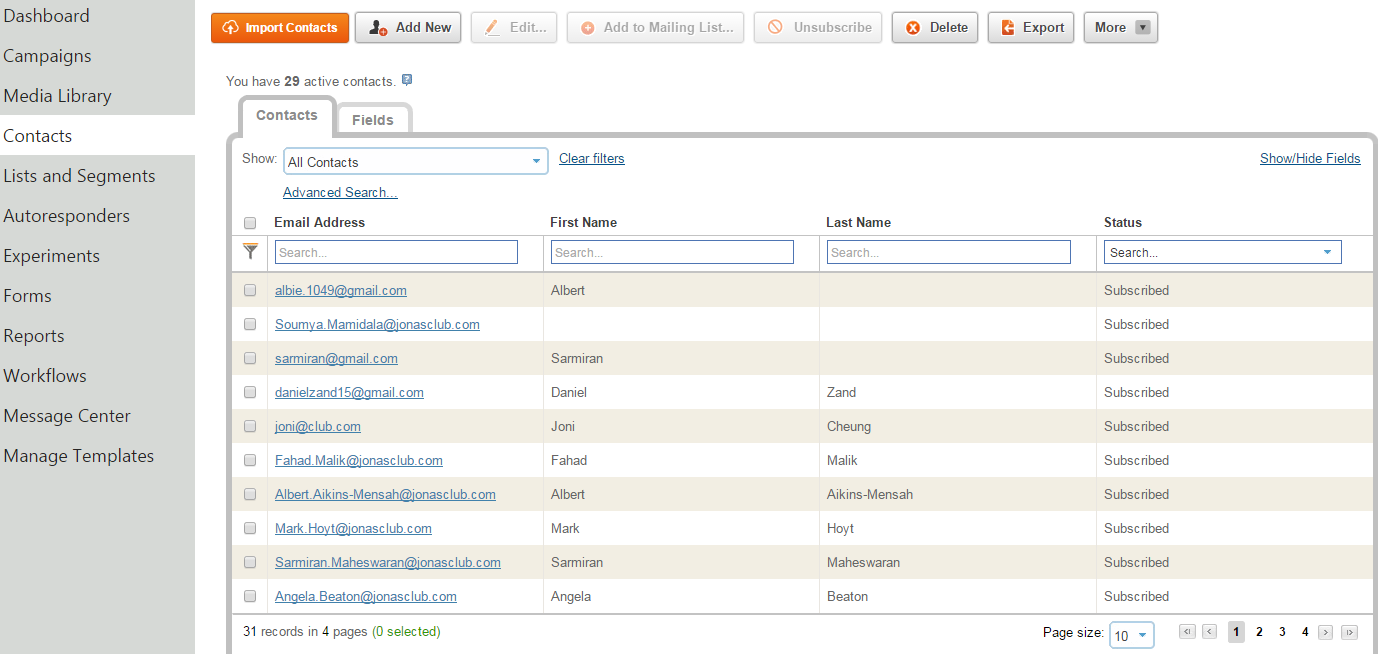Select the joni@club.com row checkbox

(250, 427)
